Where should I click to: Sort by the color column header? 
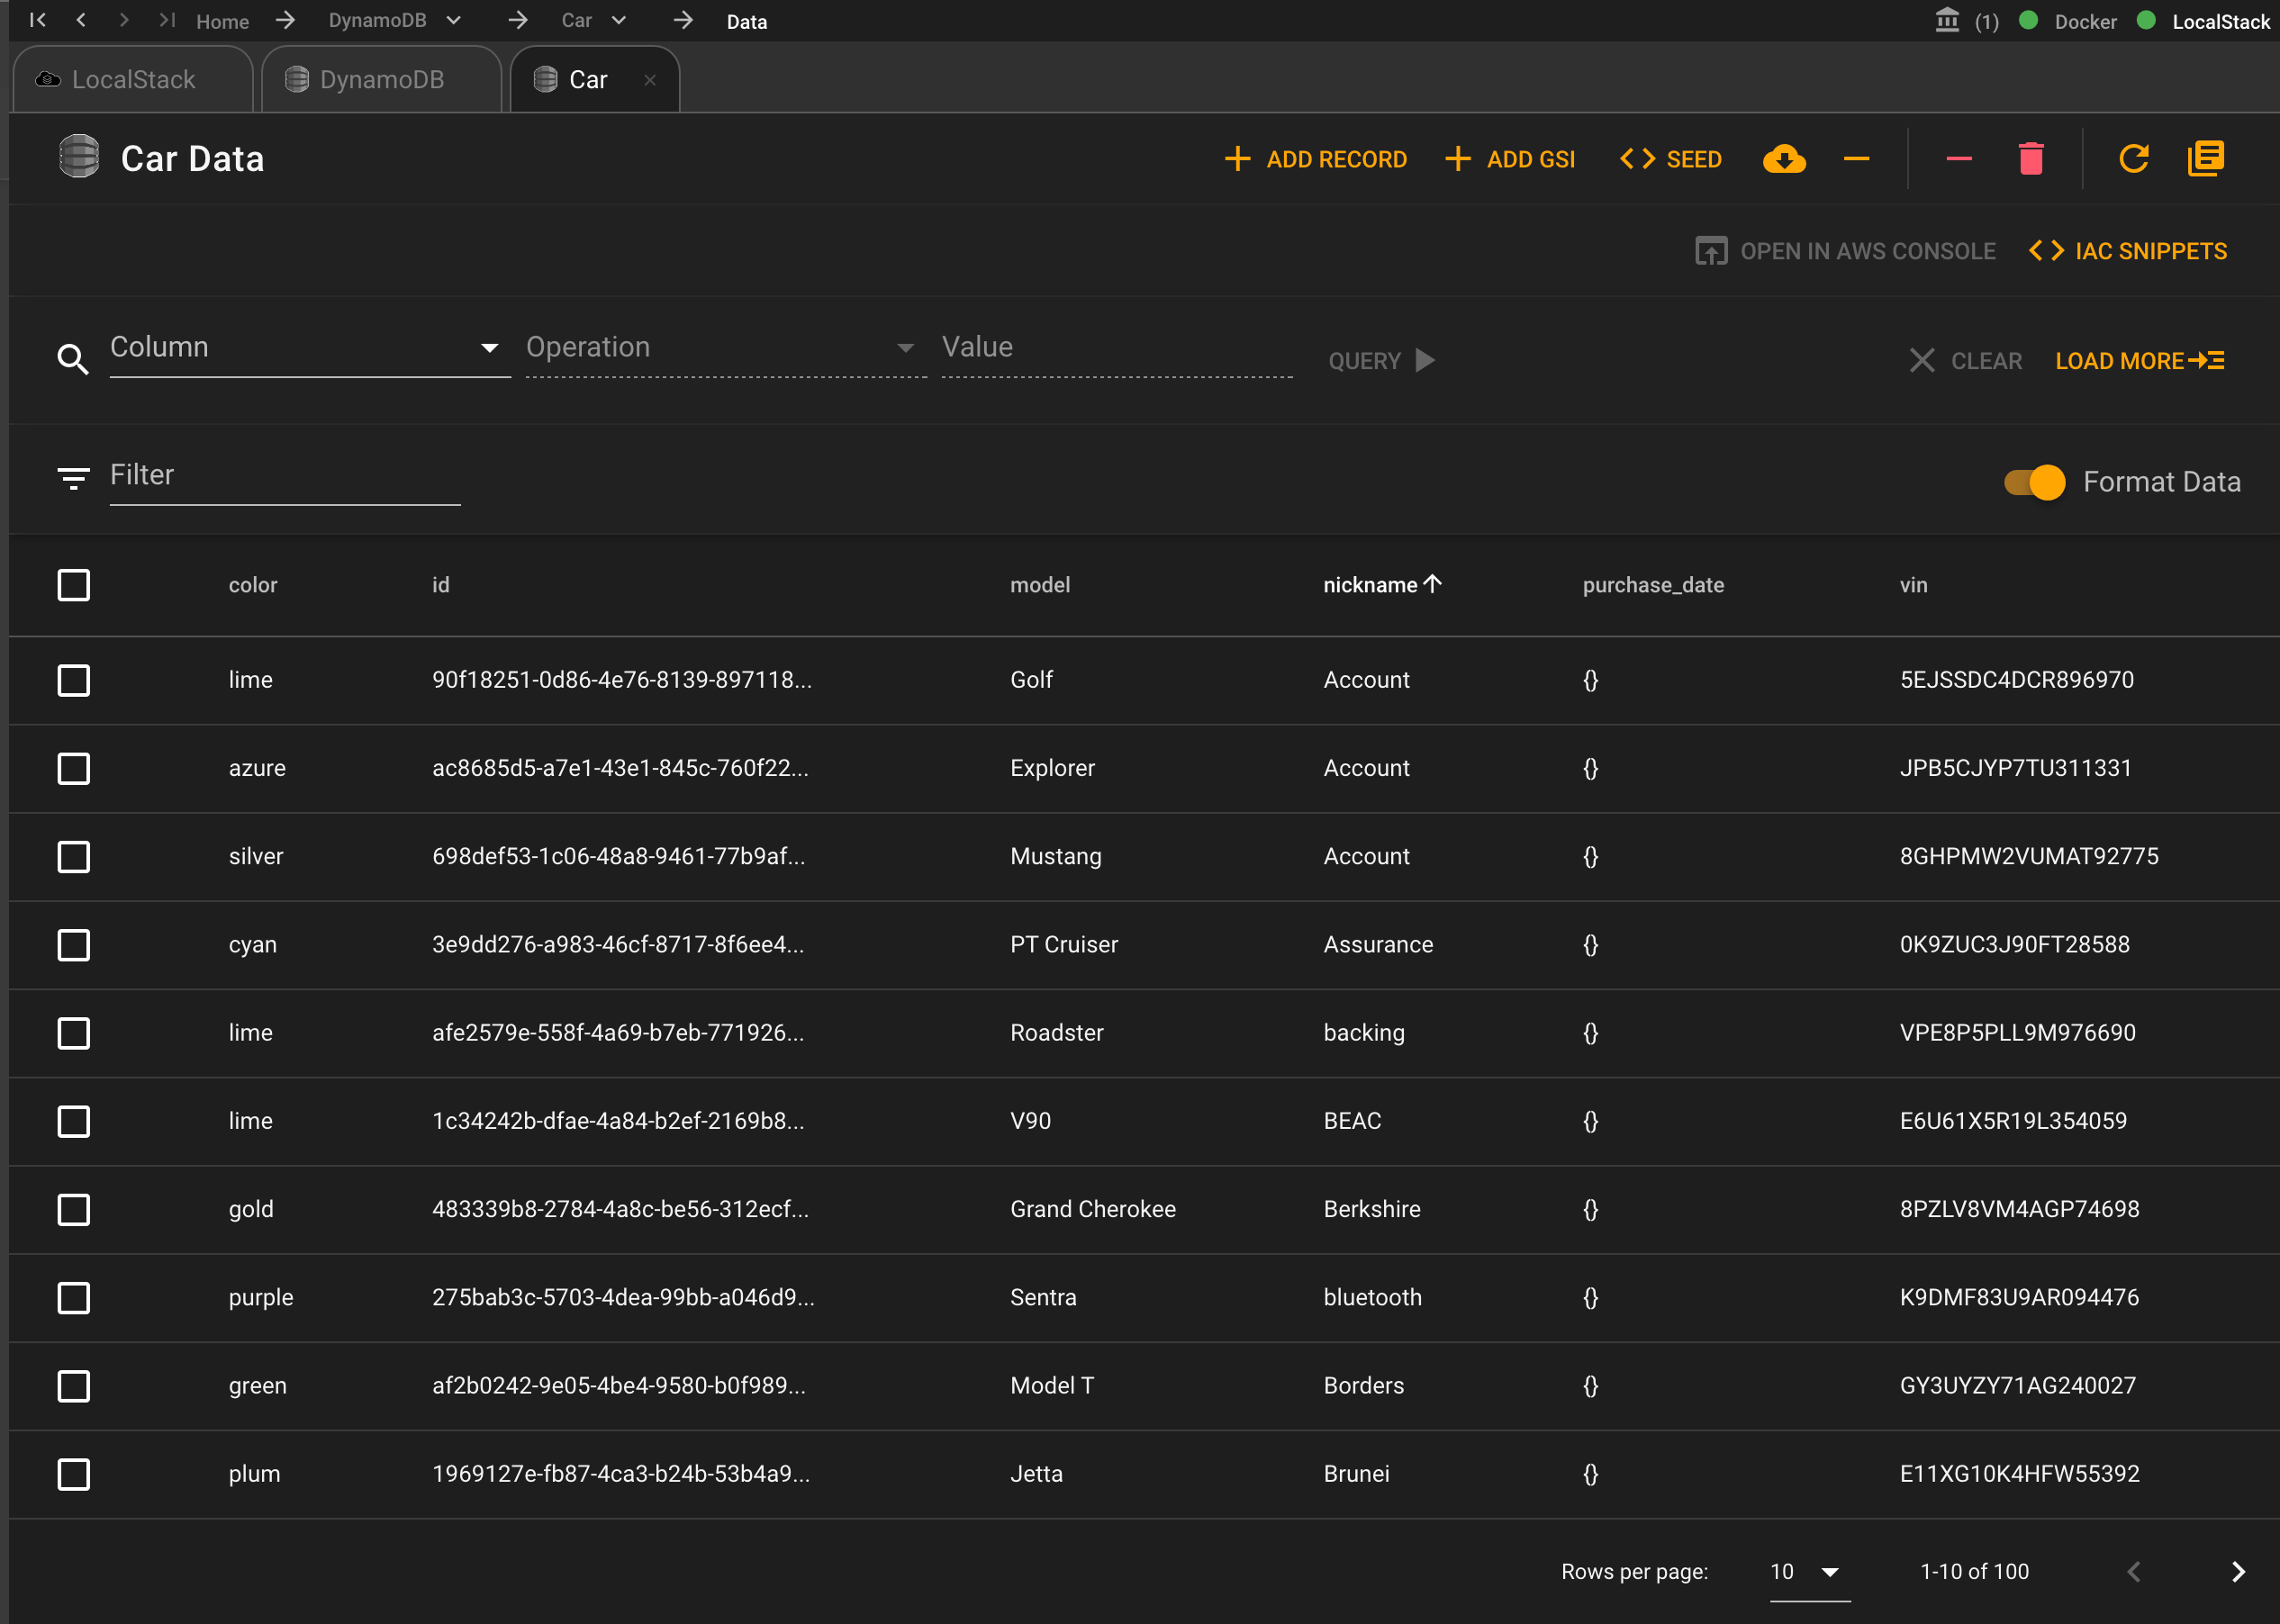click(253, 585)
